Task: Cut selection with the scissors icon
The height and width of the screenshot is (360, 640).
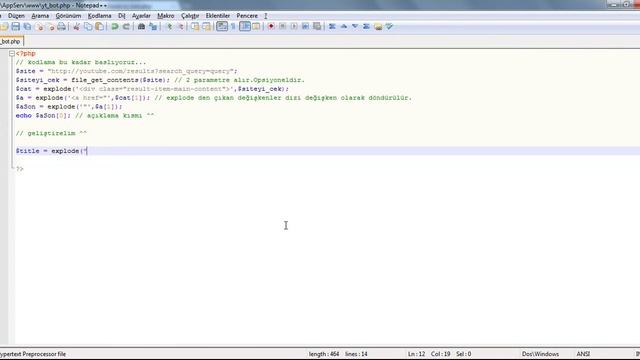Action: click(76, 27)
